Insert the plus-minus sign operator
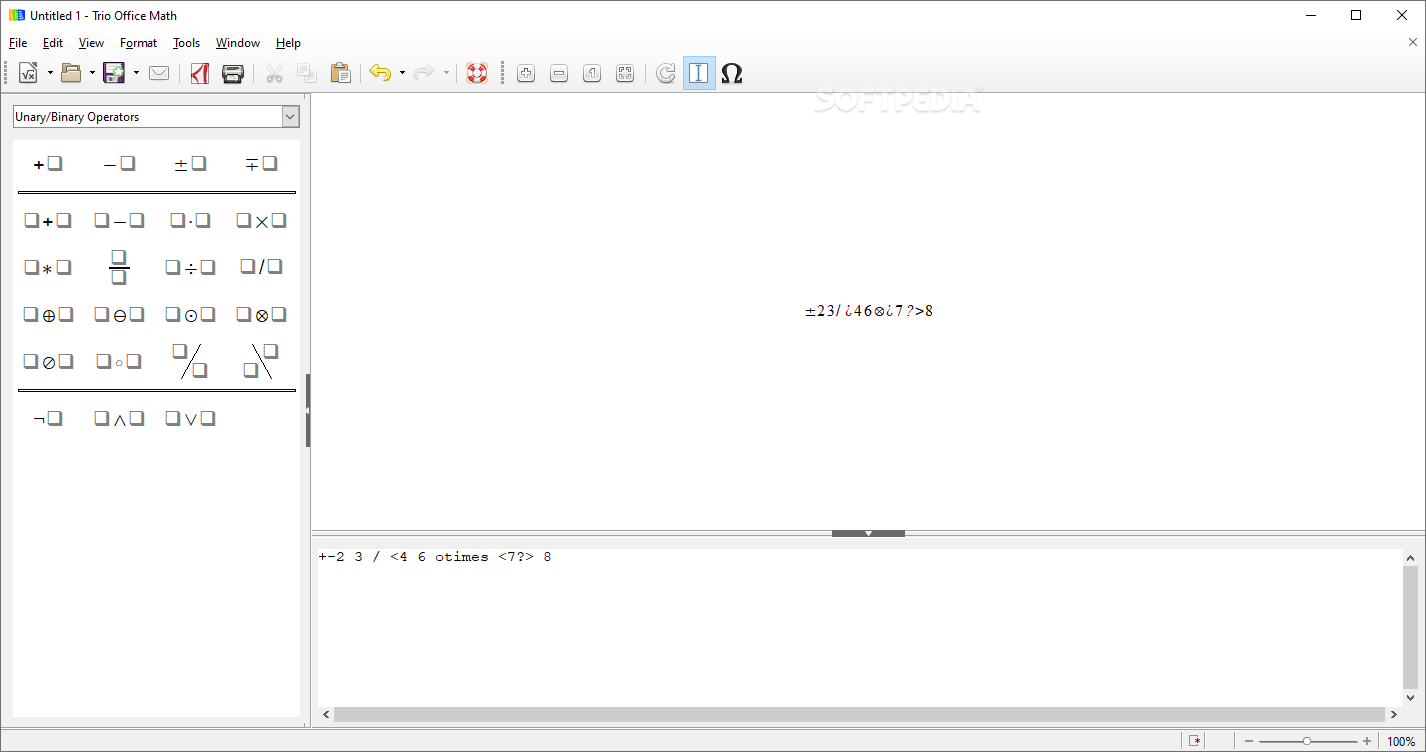 (x=190, y=164)
